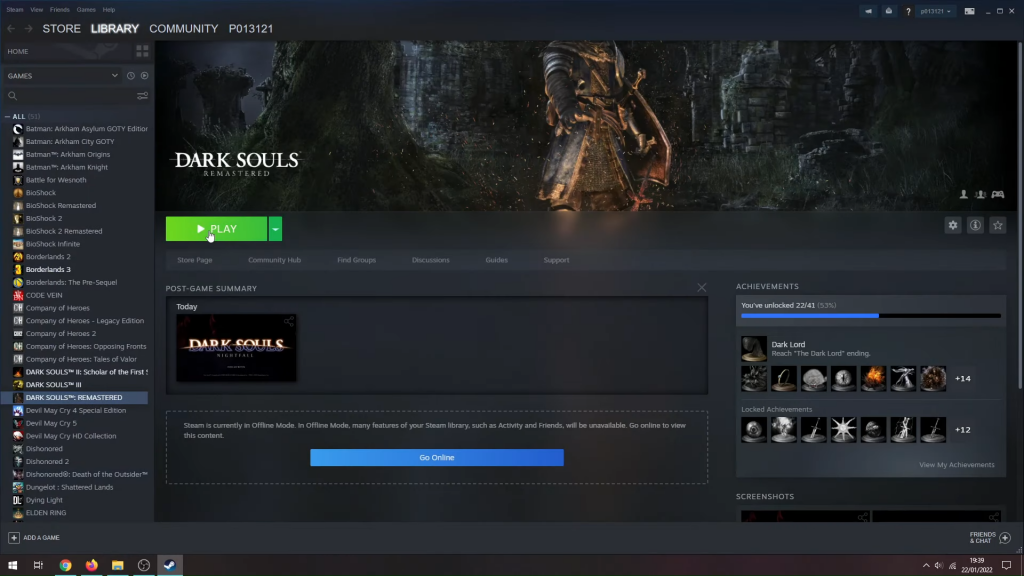Show the +14 more unlocked achievements
1024x576 pixels.
pos(963,378)
